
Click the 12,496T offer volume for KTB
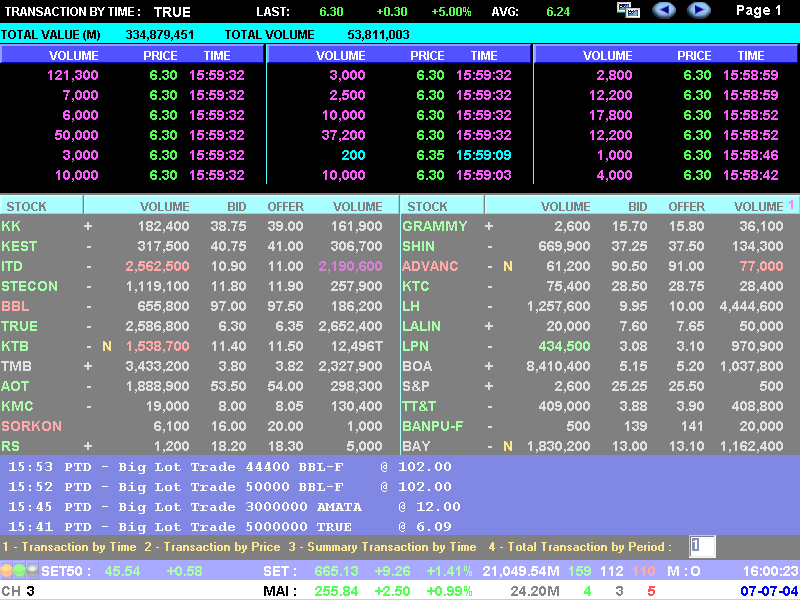357,346
